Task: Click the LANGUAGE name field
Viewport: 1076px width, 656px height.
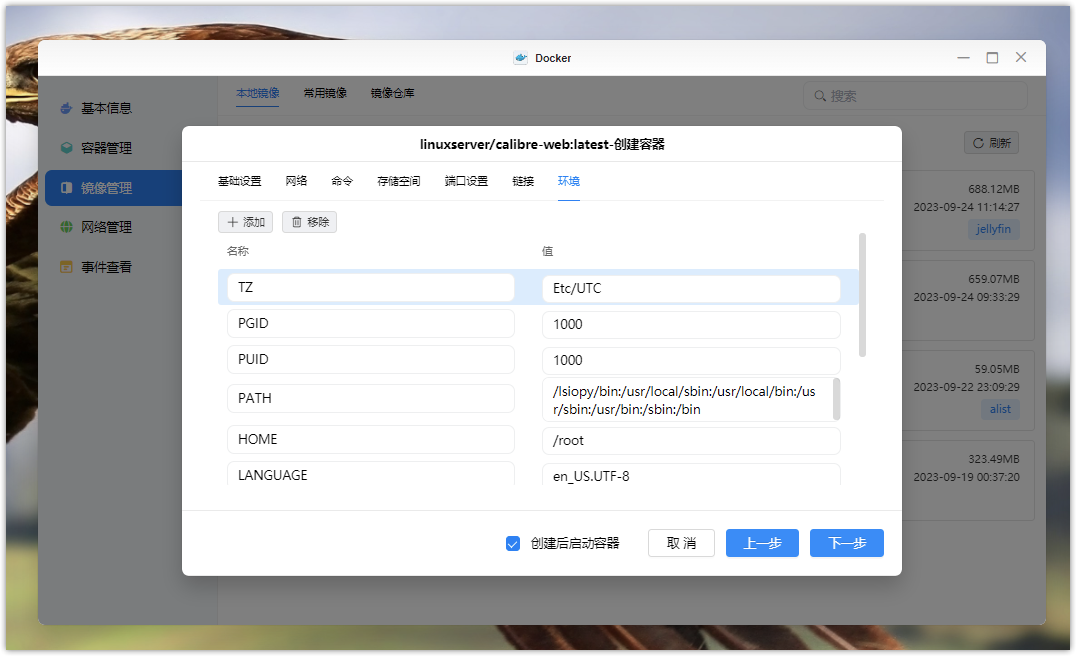Action: pyautogui.click(x=371, y=474)
